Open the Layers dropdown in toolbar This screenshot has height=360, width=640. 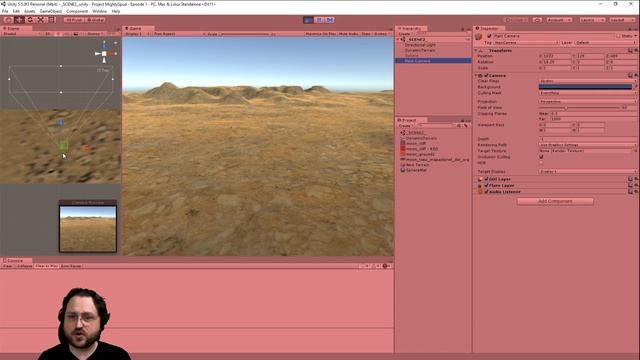592,20
